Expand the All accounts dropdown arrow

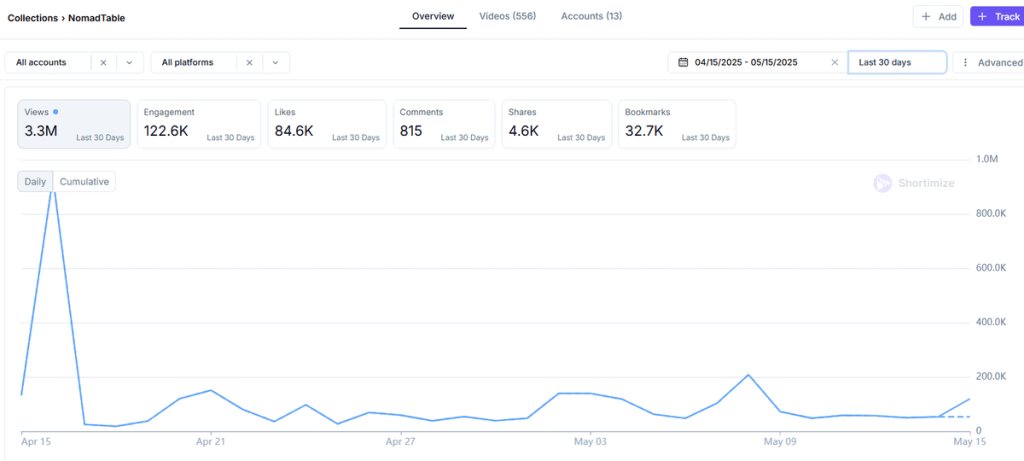point(129,62)
